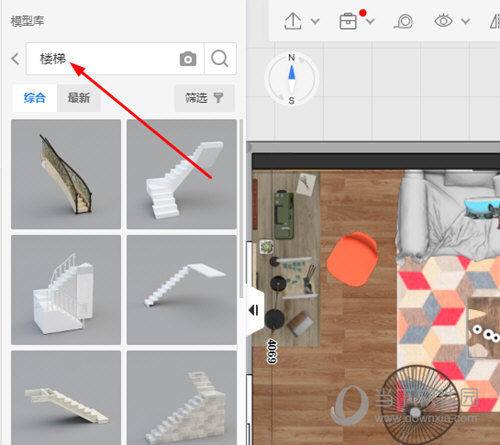Expand the toolbox dropdown arrow

(x=370, y=22)
